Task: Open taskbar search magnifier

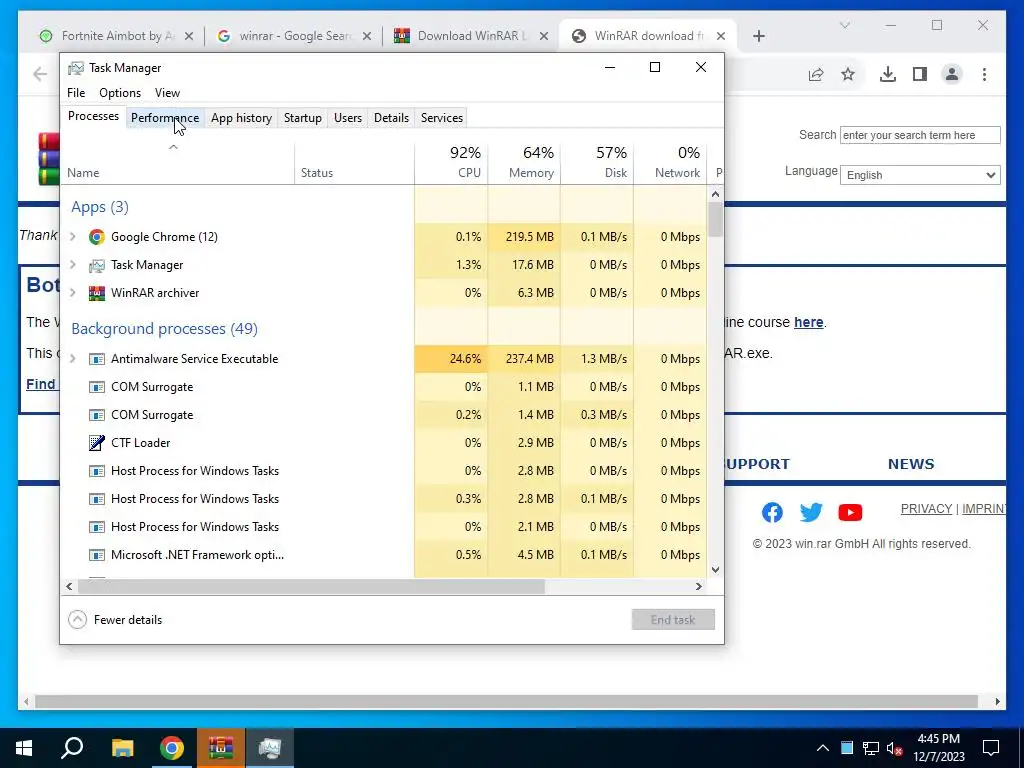Action: [72, 748]
